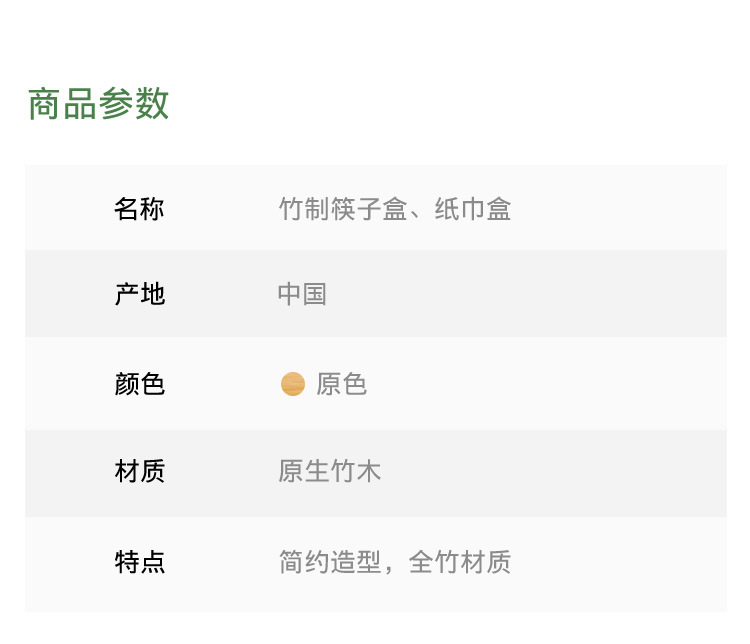Select the 中国 origin value
This screenshot has width=750, height=644.
click(302, 294)
